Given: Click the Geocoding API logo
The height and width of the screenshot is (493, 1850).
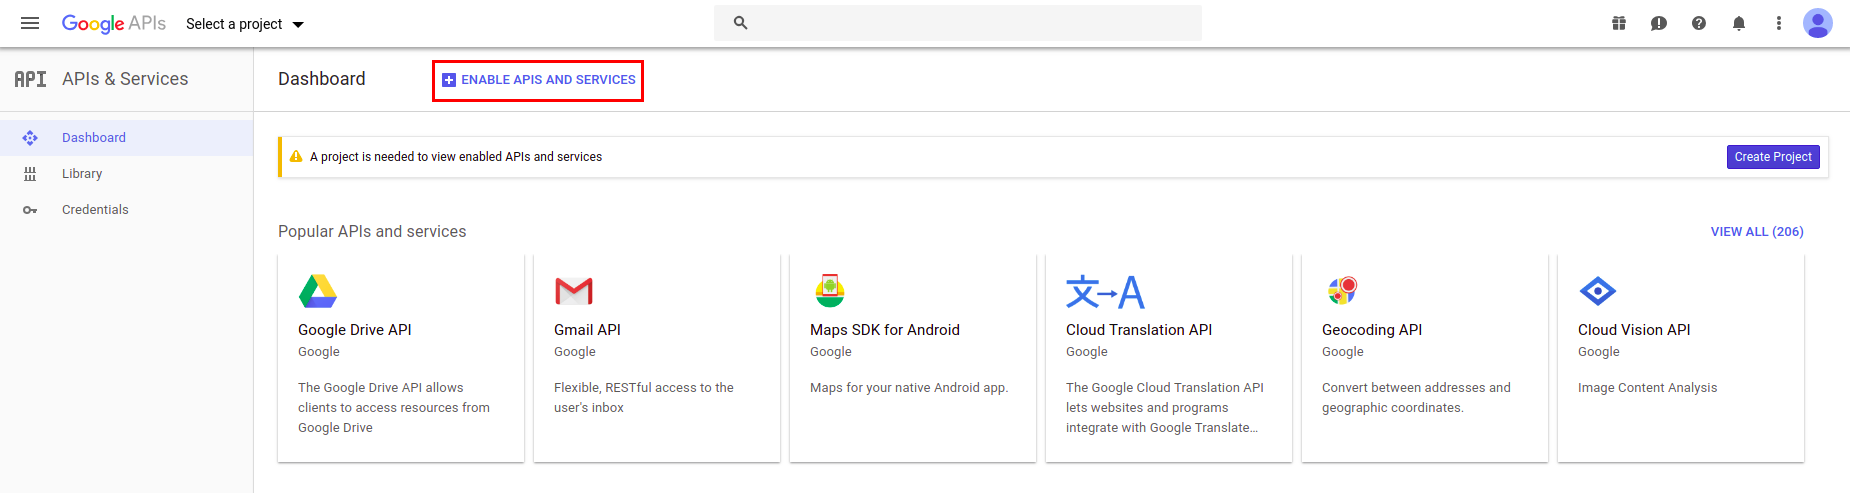Looking at the screenshot, I should [1343, 291].
